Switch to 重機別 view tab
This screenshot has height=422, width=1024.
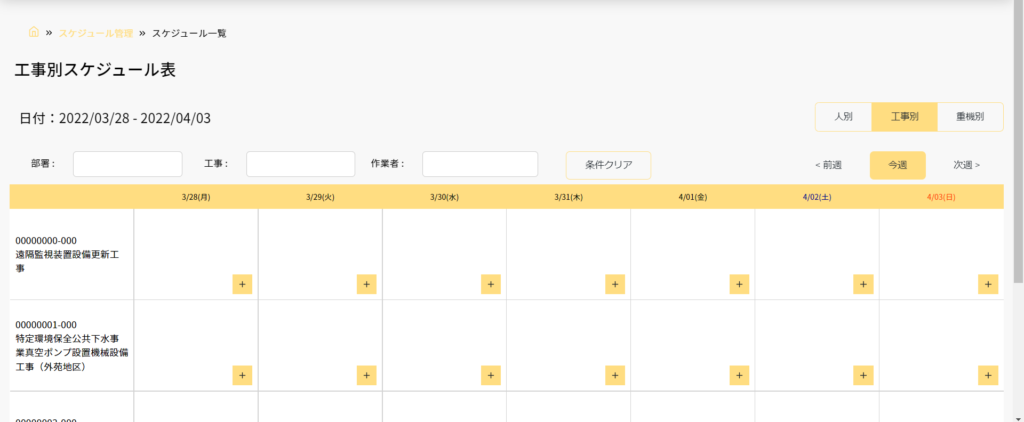[970, 117]
